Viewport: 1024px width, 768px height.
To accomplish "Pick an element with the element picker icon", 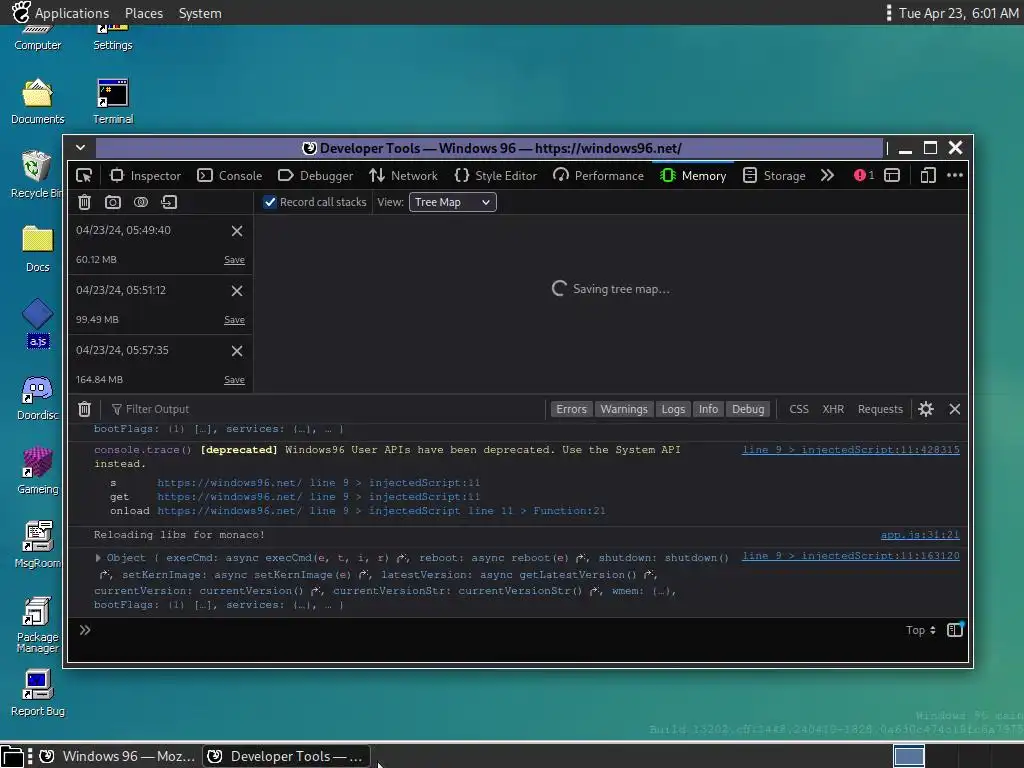I will coord(84,176).
